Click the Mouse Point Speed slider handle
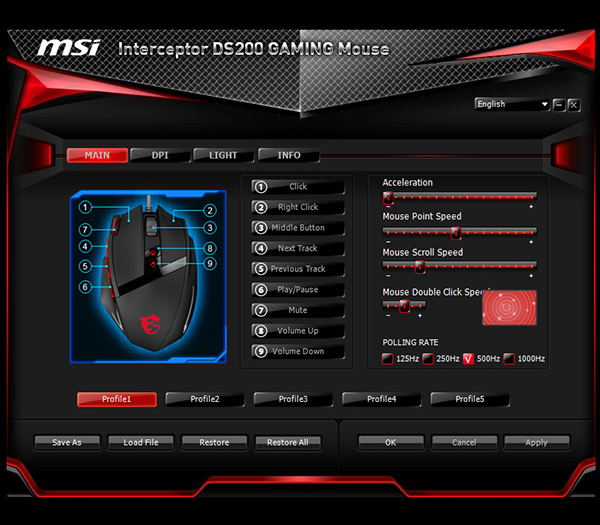Screen dimensions: 600x525 click(x=456, y=233)
